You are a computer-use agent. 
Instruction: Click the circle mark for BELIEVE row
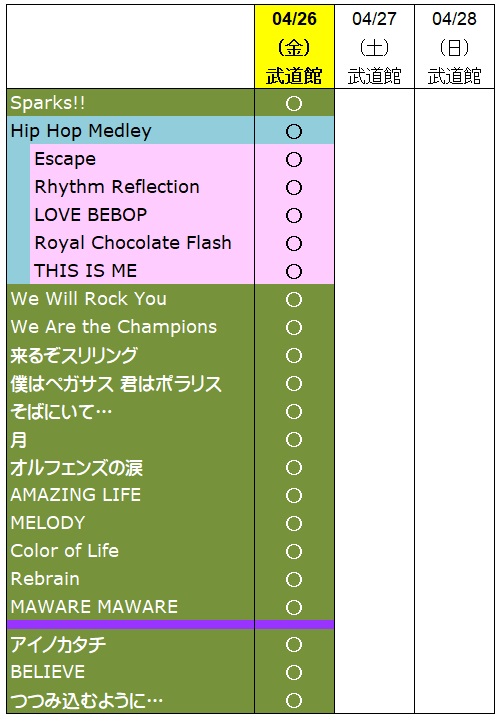coord(294,672)
